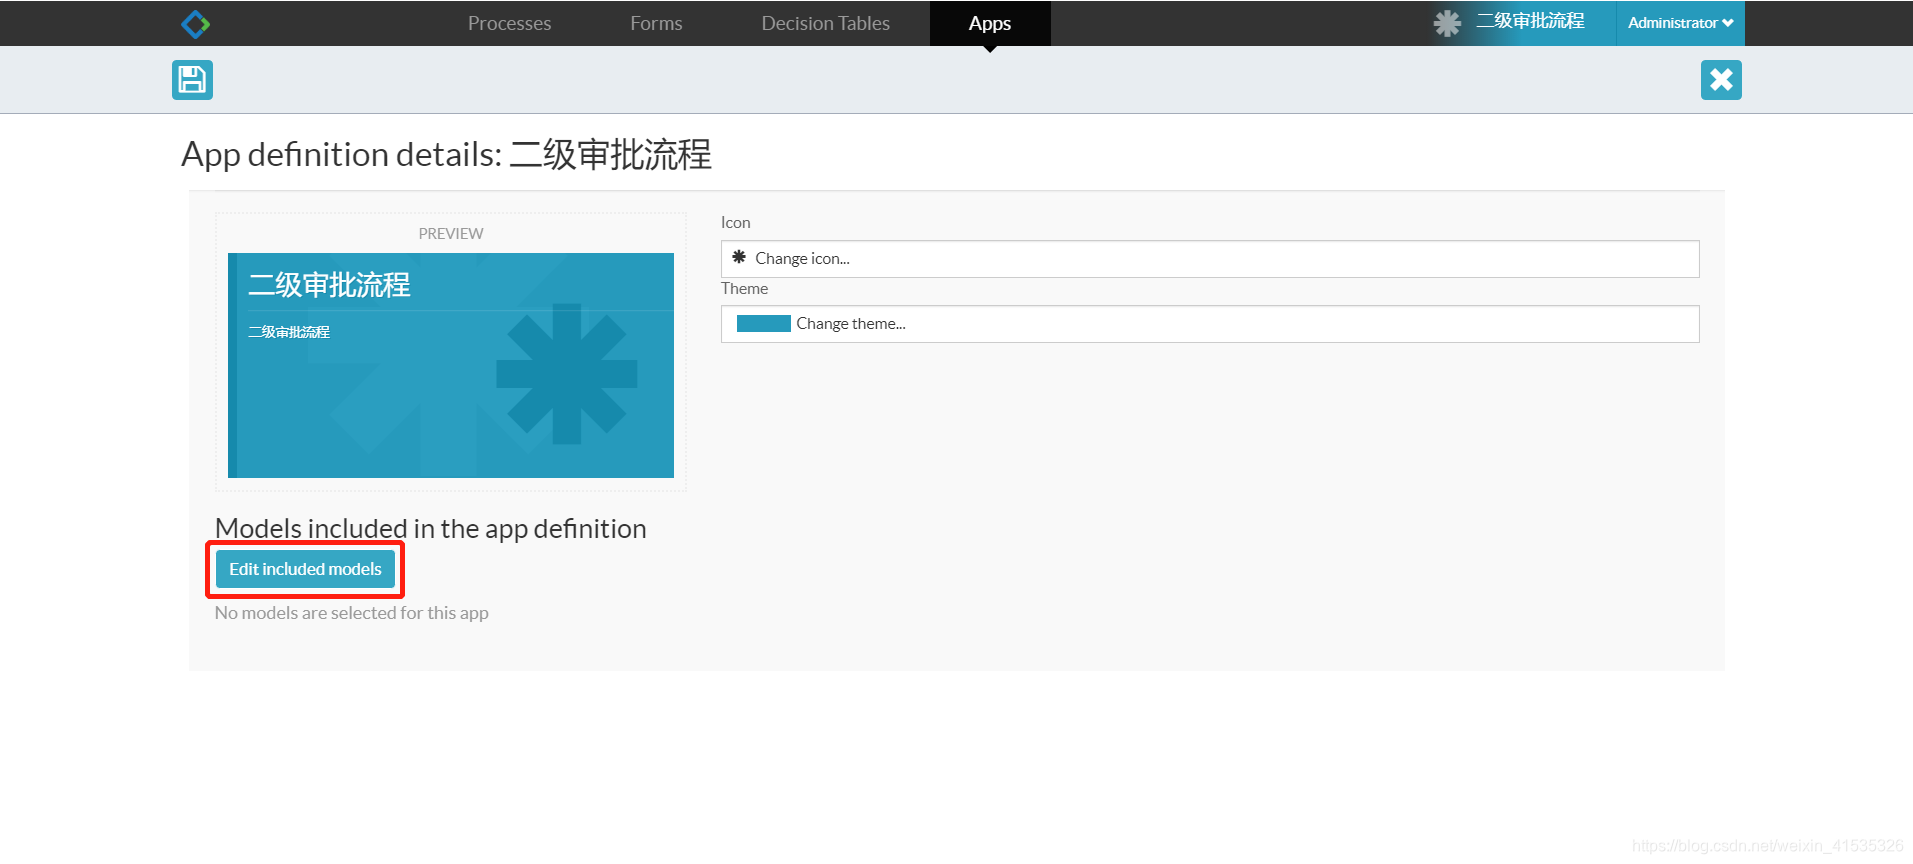Image resolution: width=1913 pixels, height=864 pixels.
Task: Open the Change icon dropdown
Action: (1210, 259)
